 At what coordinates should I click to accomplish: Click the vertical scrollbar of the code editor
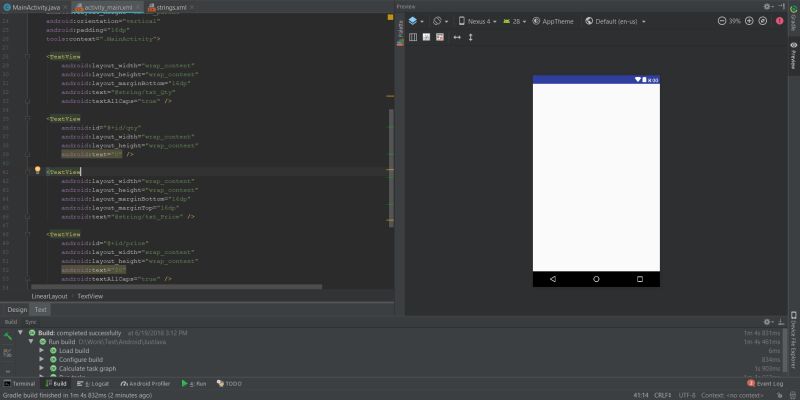tap(391, 168)
